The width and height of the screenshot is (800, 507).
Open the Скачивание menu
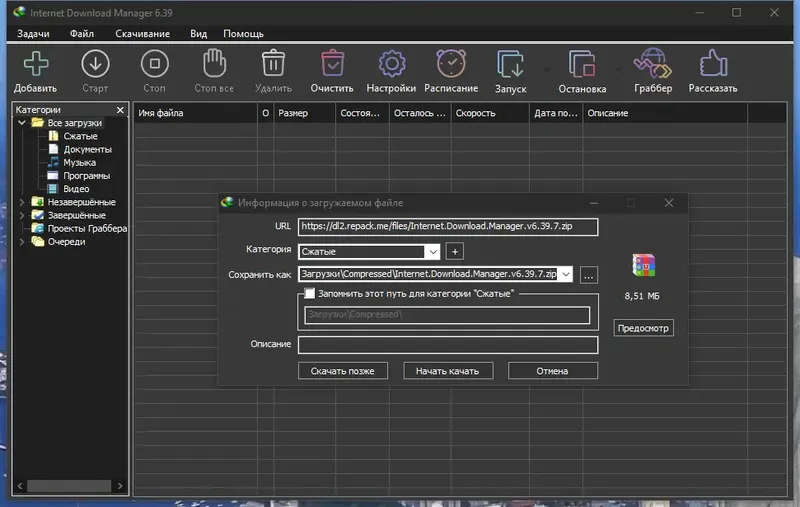pyautogui.click(x=142, y=34)
